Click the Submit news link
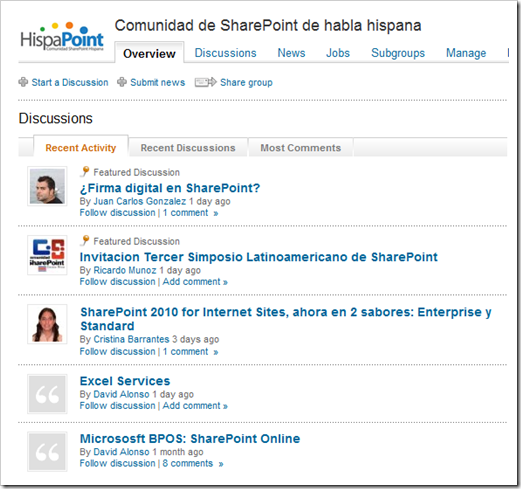The height and width of the screenshot is (489, 521). tap(157, 82)
